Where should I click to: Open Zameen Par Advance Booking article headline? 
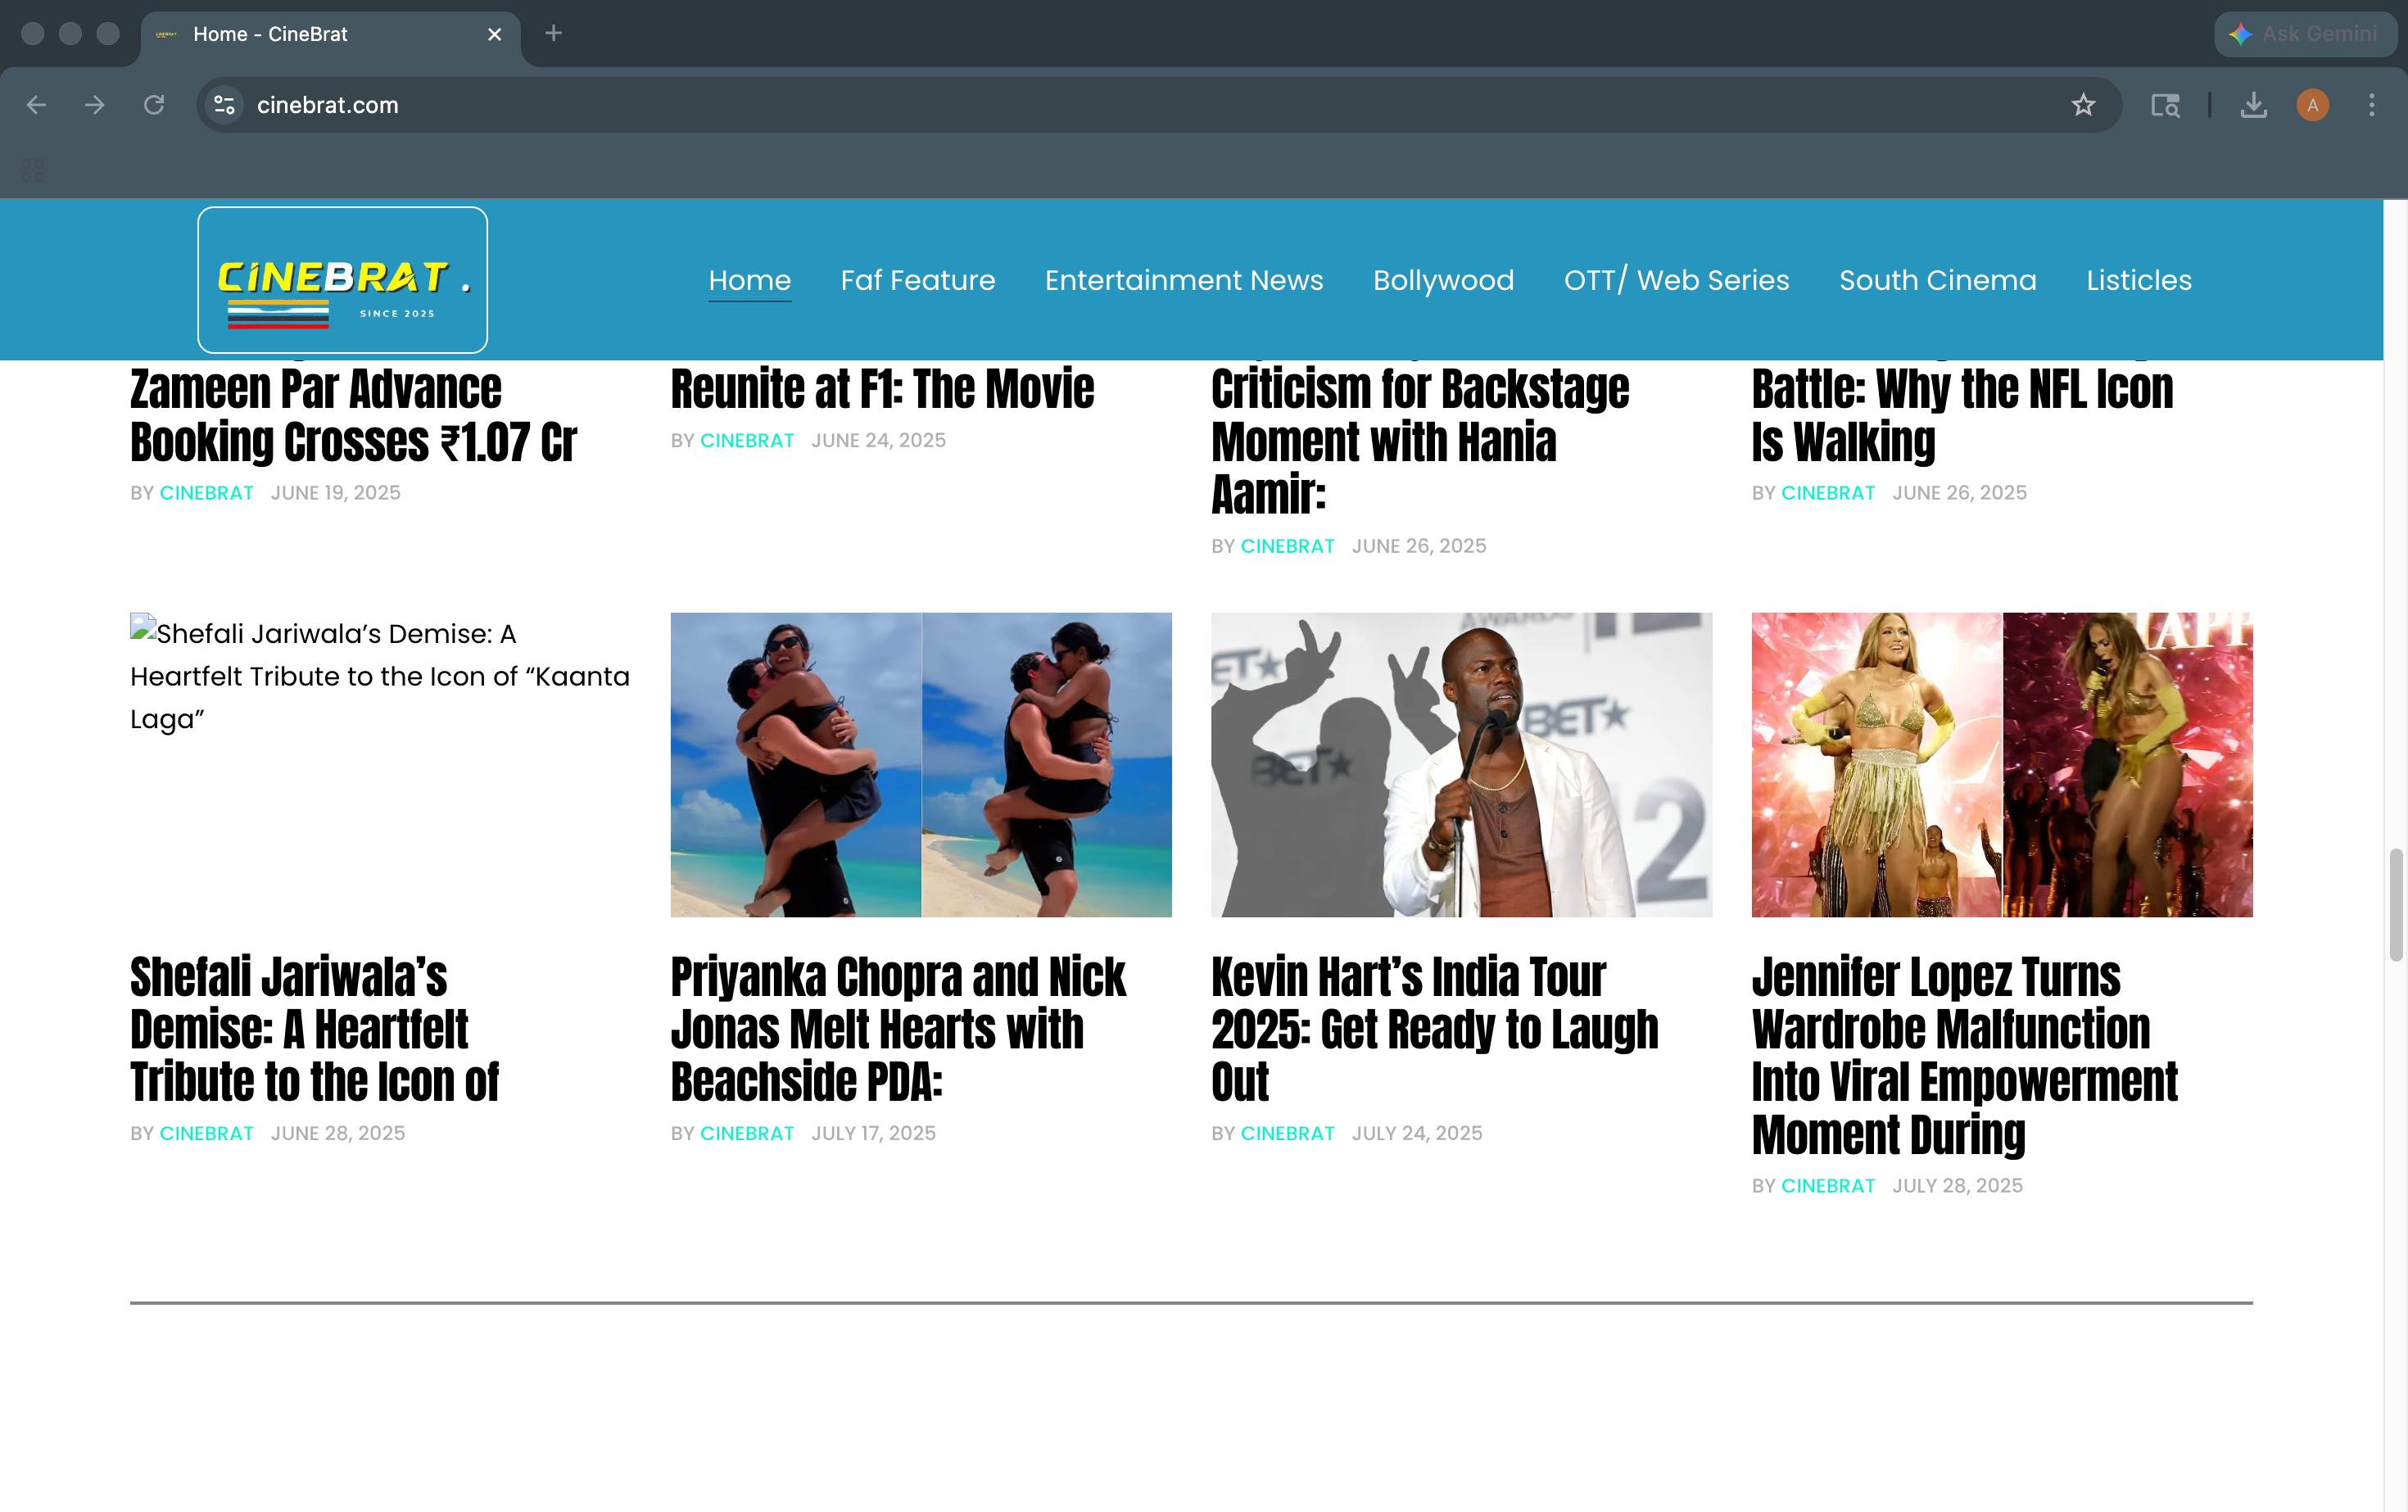pyautogui.click(x=353, y=415)
